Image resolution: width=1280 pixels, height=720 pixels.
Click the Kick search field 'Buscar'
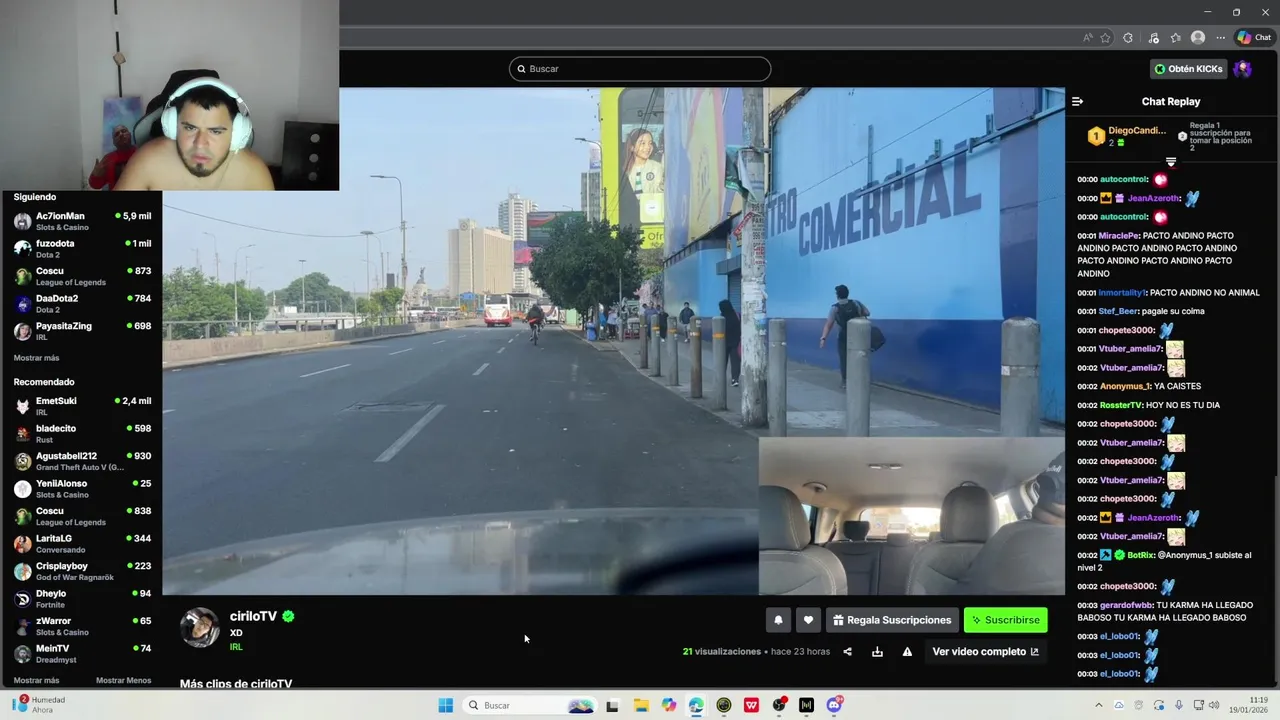pyautogui.click(x=640, y=69)
